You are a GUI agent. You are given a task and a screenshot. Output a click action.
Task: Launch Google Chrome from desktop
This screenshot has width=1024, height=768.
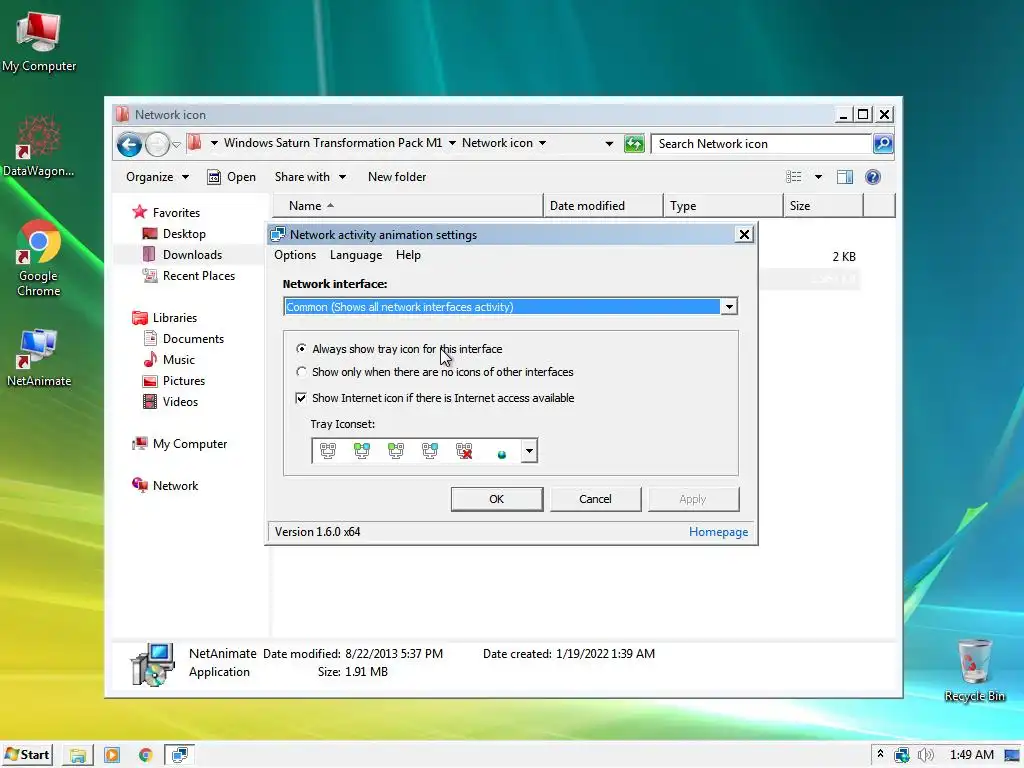[x=39, y=259]
